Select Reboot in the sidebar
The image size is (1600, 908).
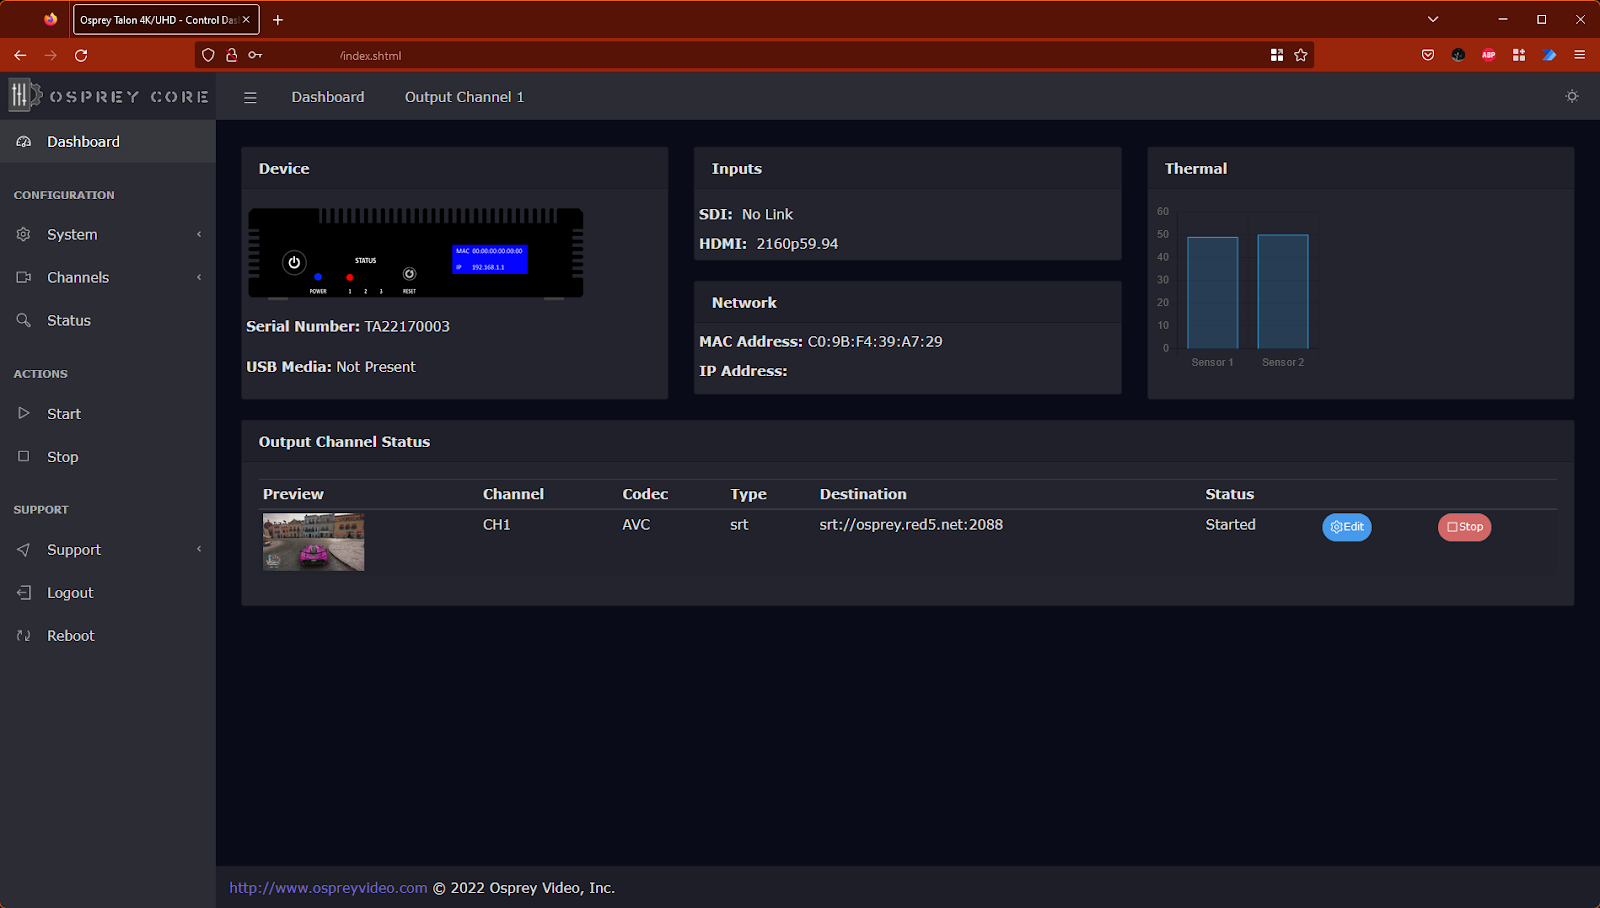[x=108, y=635]
